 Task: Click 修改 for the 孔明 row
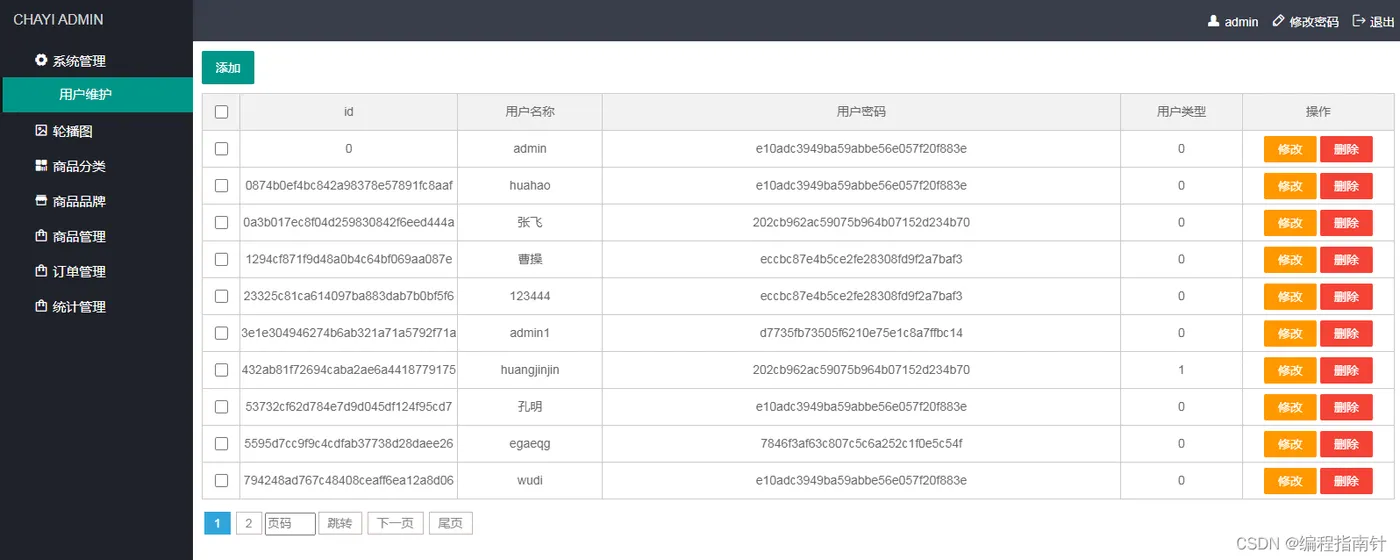(1290, 407)
